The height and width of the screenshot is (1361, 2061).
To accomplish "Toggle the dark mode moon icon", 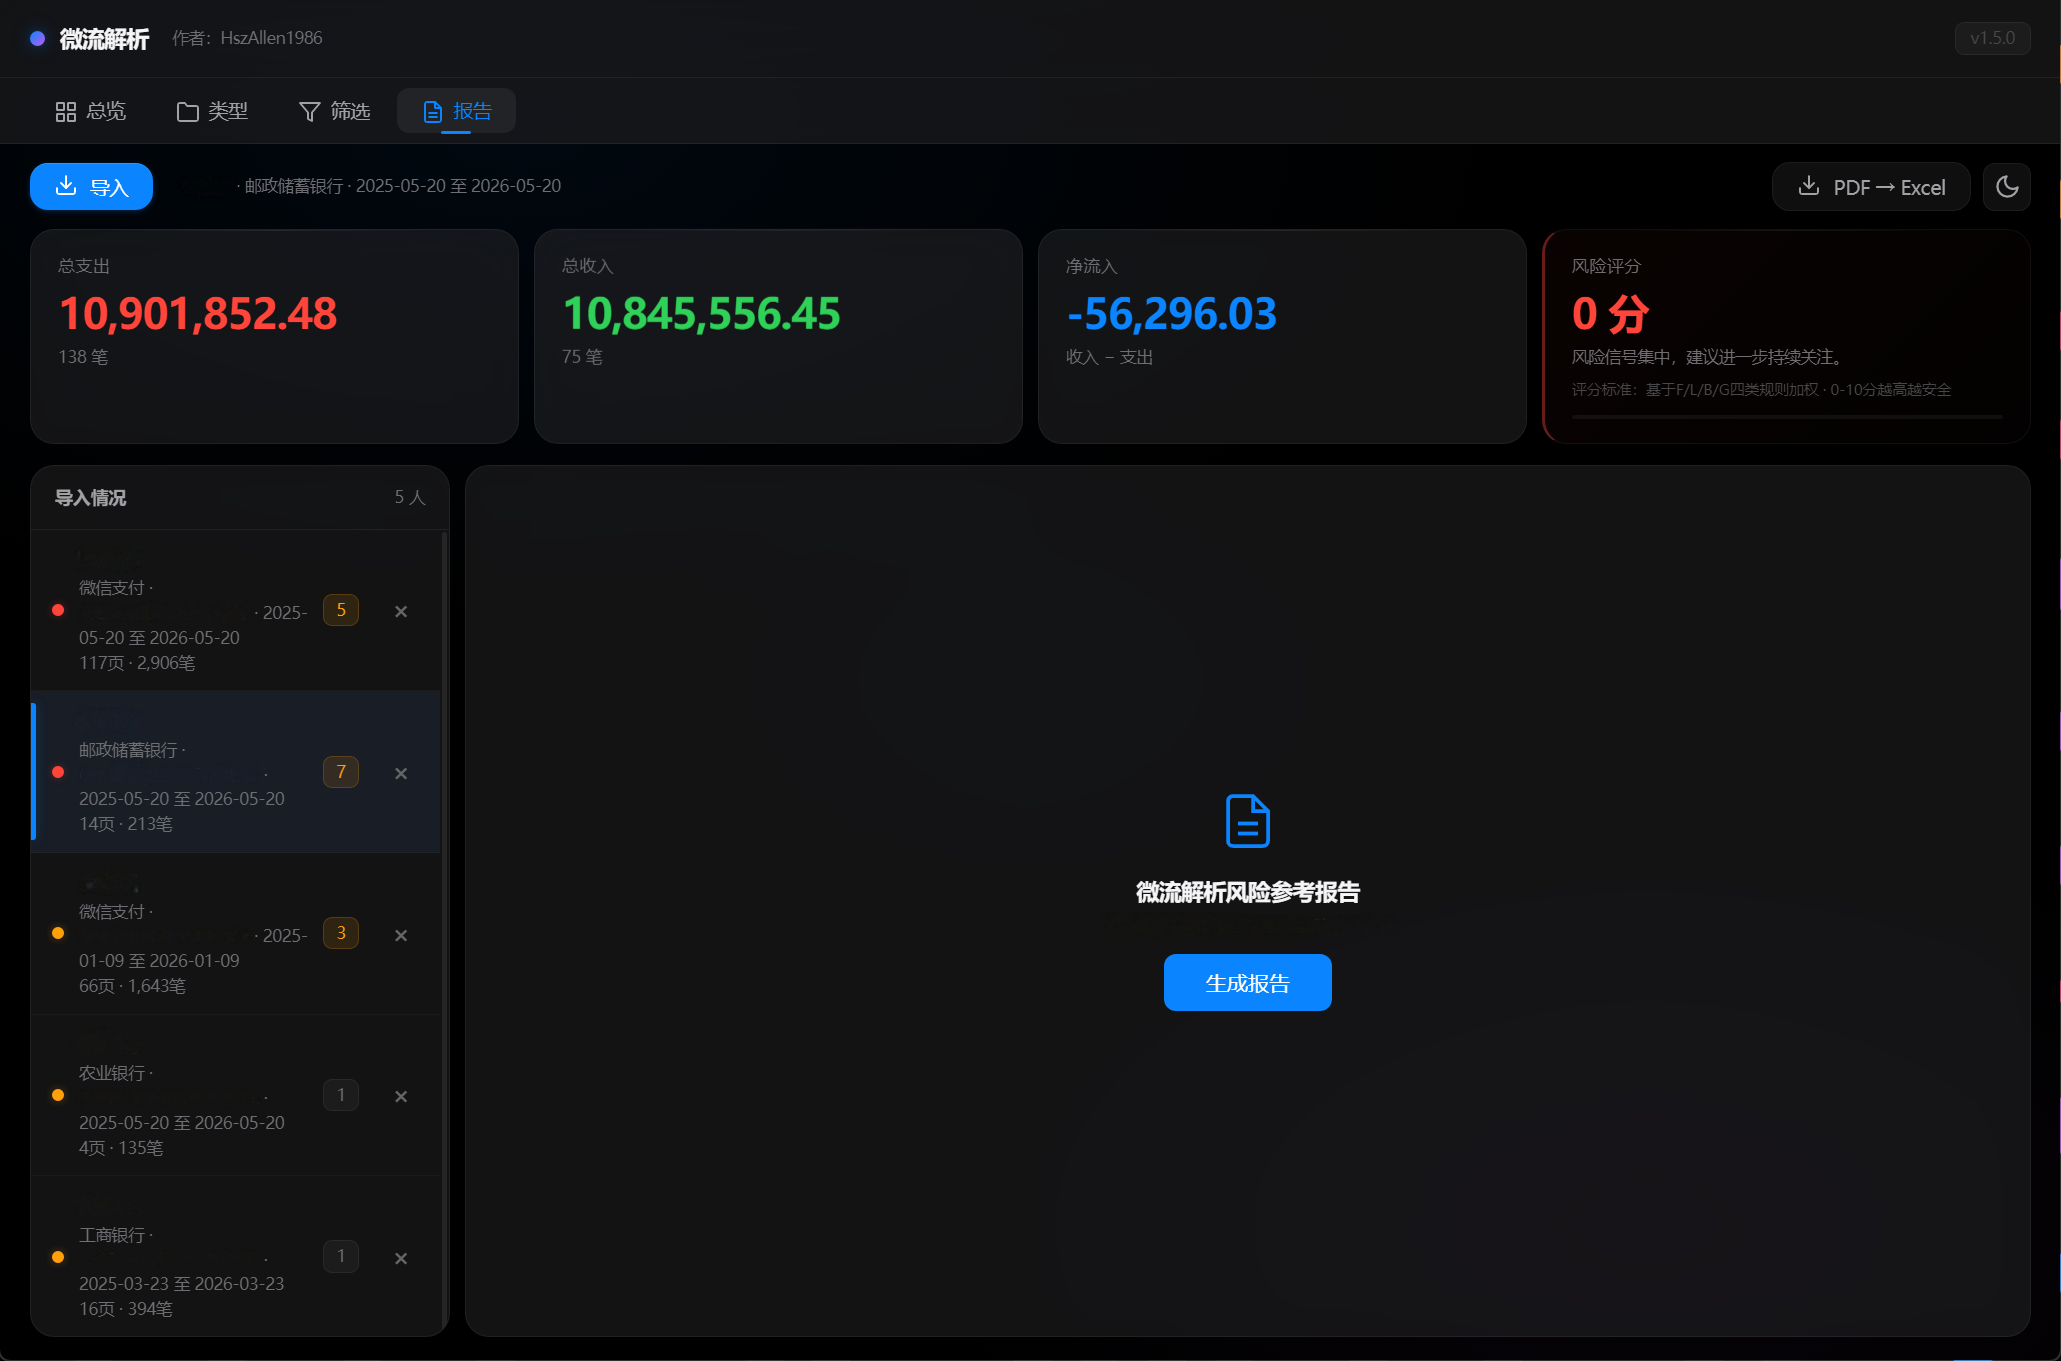I will tap(2006, 187).
